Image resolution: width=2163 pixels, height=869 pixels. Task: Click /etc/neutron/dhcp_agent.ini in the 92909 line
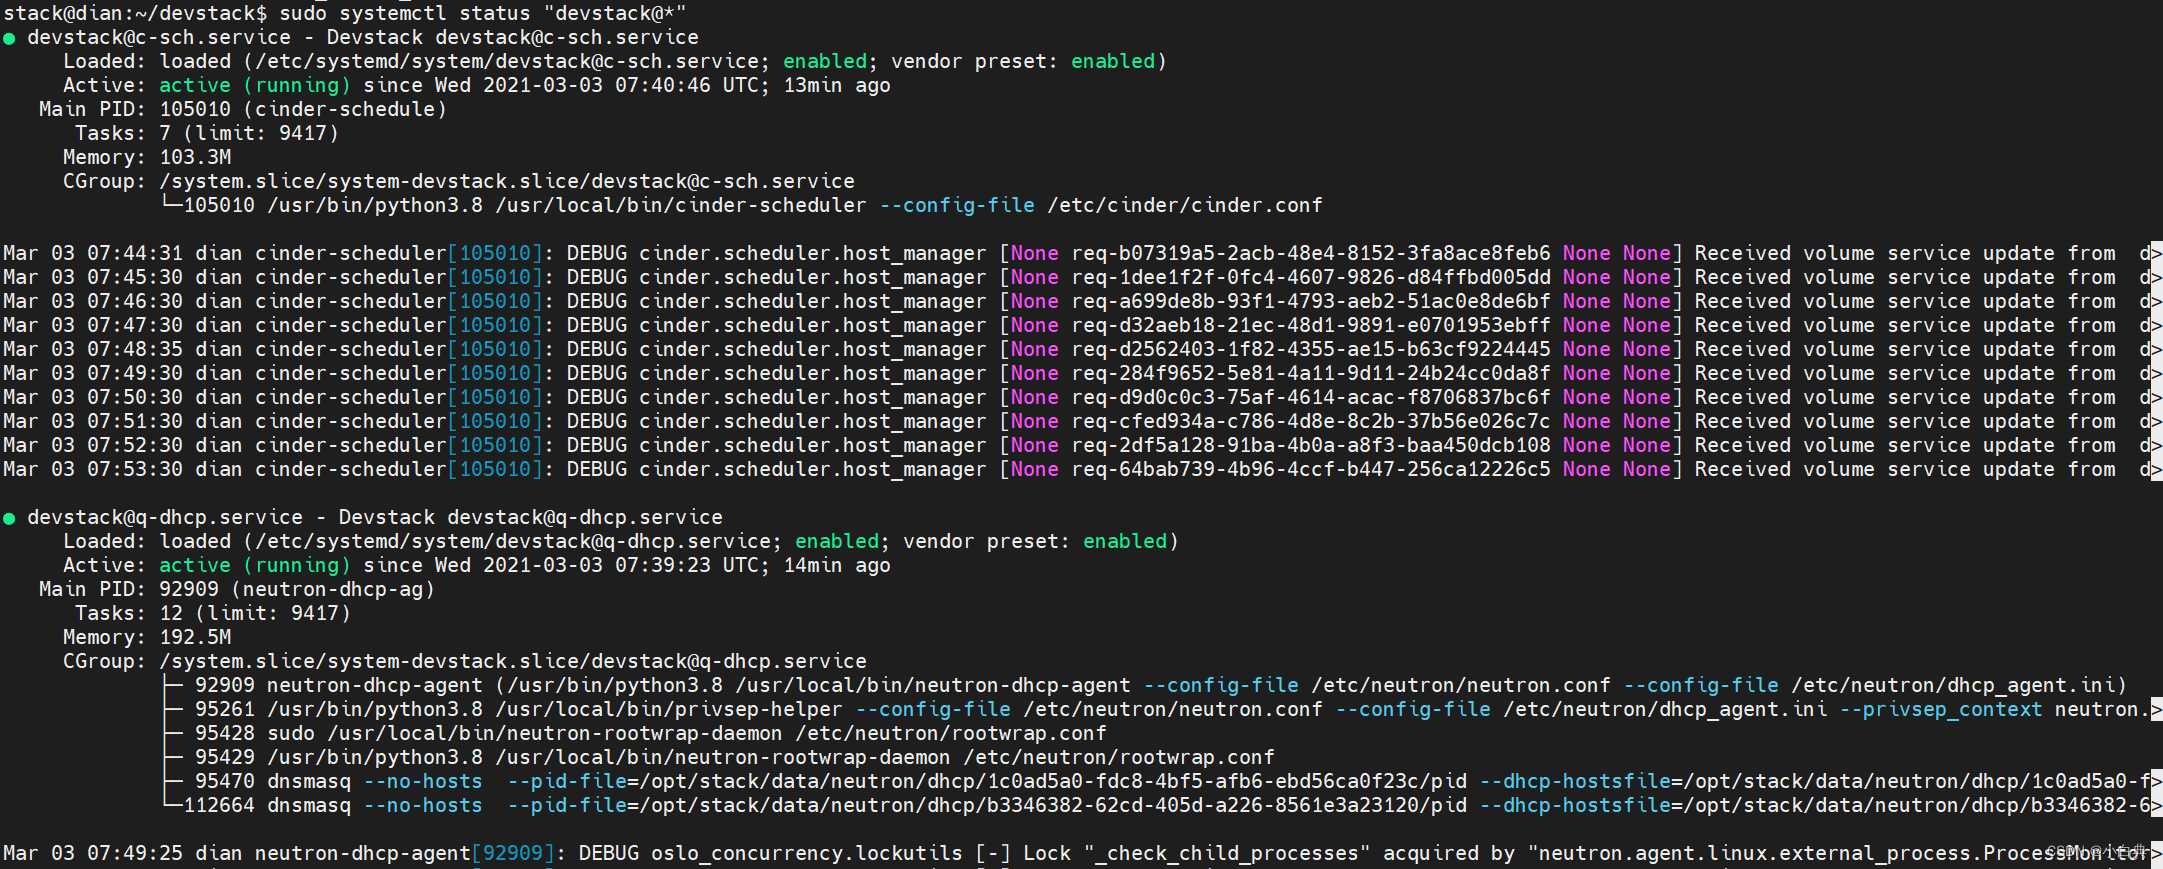(x=1953, y=686)
